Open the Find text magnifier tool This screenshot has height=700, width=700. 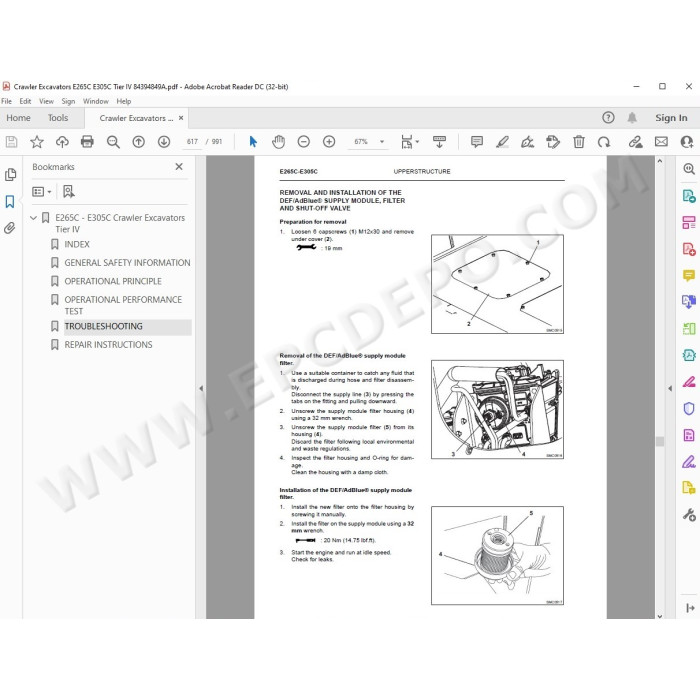tap(113, 142)
